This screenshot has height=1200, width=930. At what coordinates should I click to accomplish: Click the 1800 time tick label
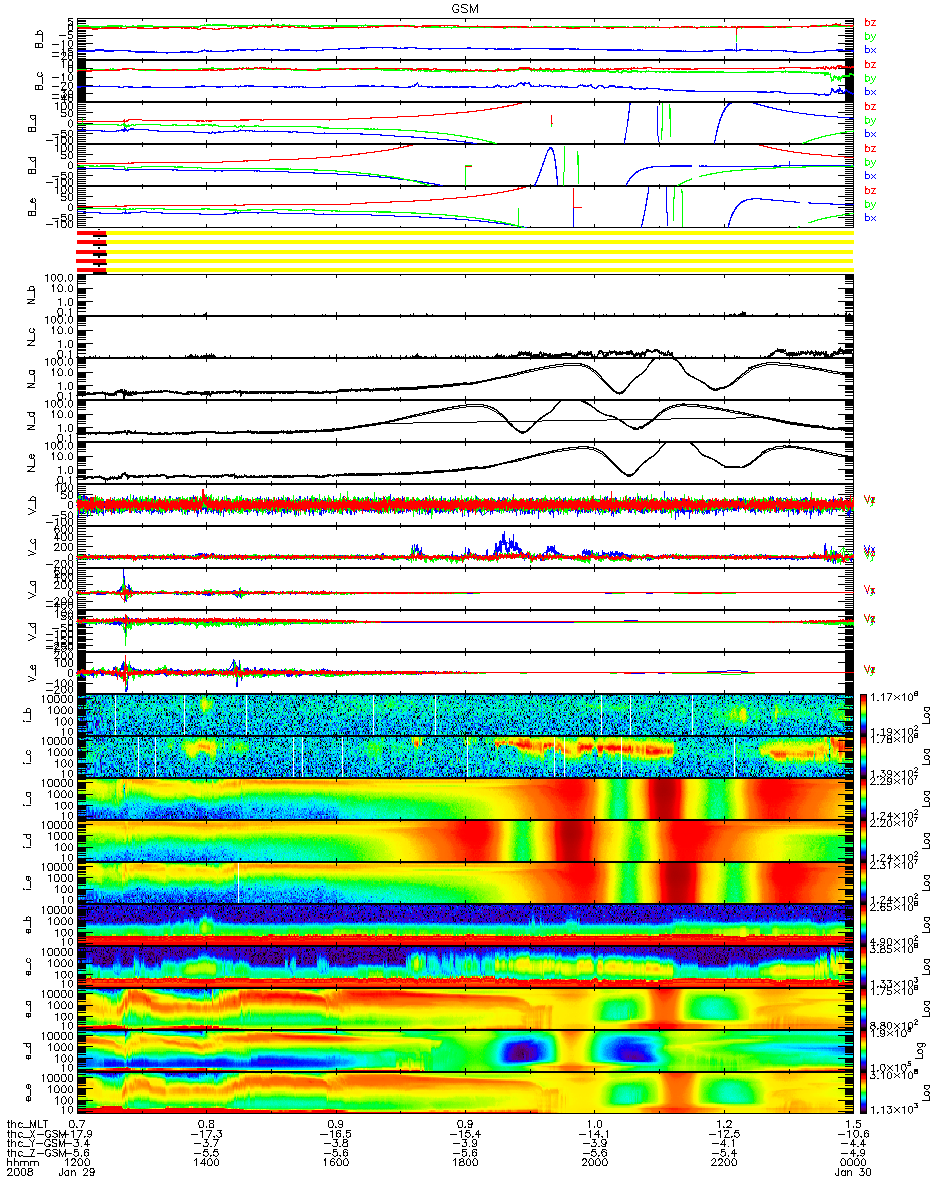coord(465,1164)
